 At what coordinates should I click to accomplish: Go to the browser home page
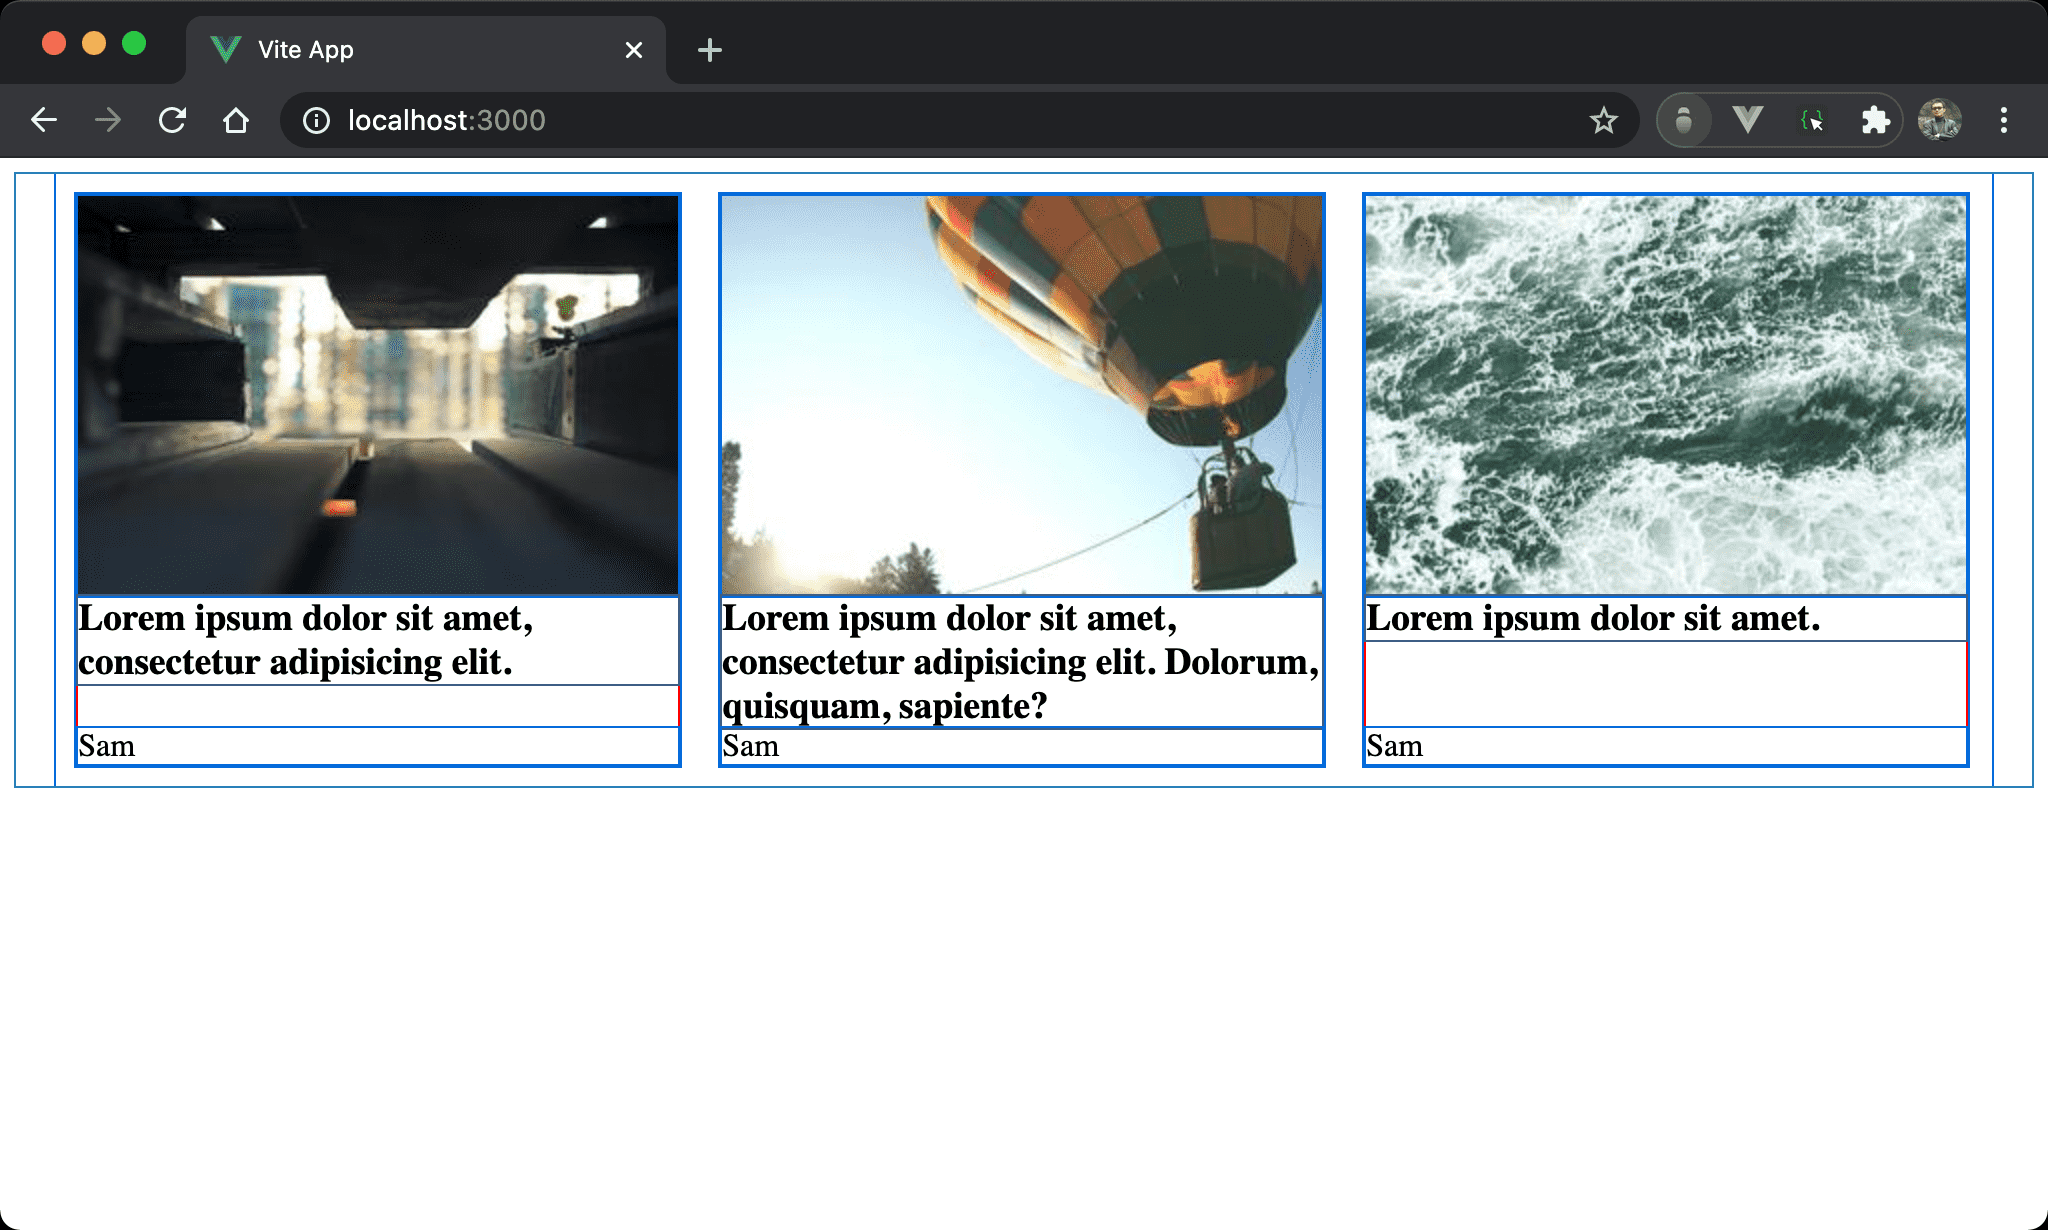click(x=236, y=121)
